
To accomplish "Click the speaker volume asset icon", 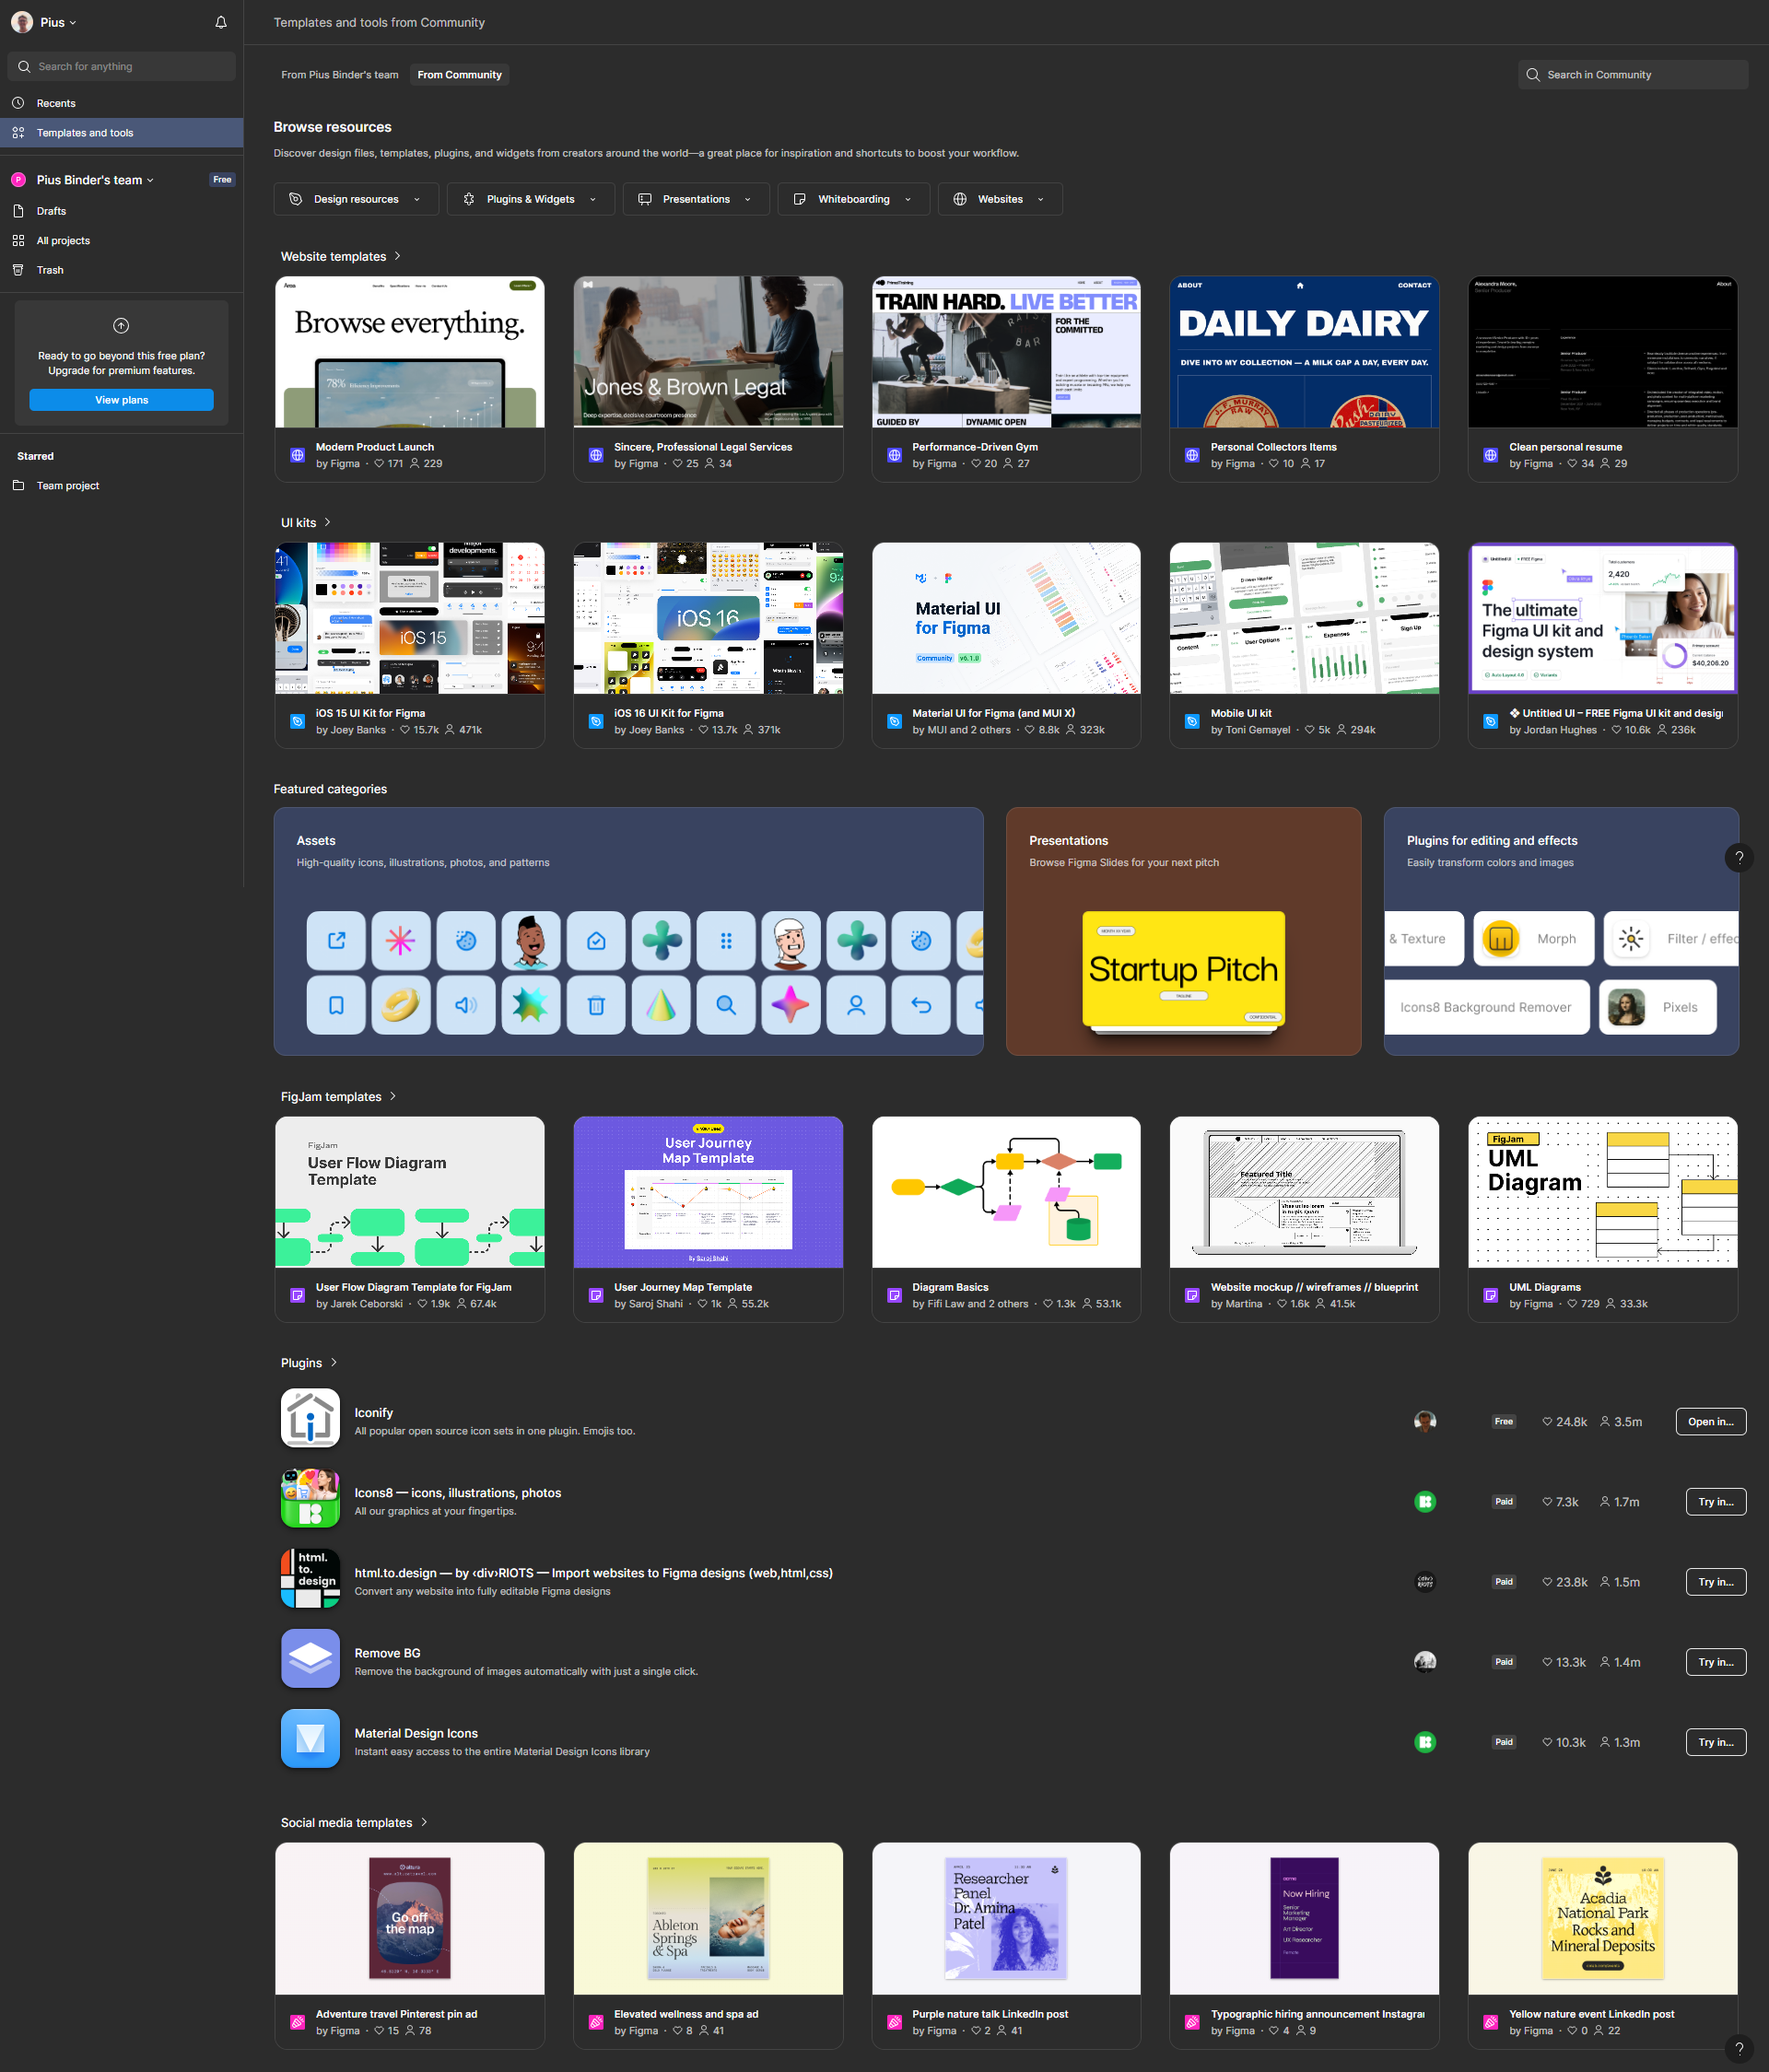I will pyautogui.click(x=466, y=1005).
